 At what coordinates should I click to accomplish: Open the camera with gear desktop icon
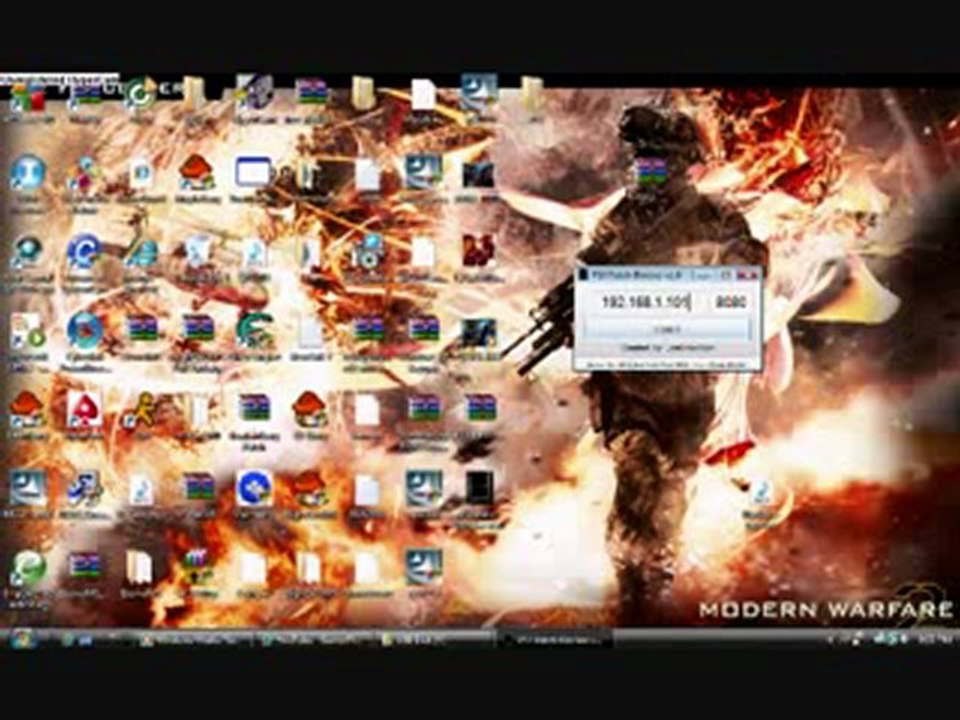[367, 252]
